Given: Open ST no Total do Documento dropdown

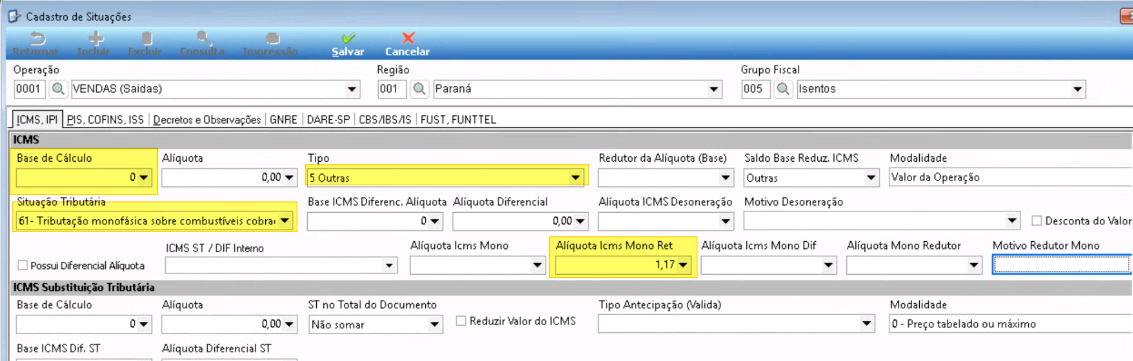Looking at the screenshot, I should point(434,324).
